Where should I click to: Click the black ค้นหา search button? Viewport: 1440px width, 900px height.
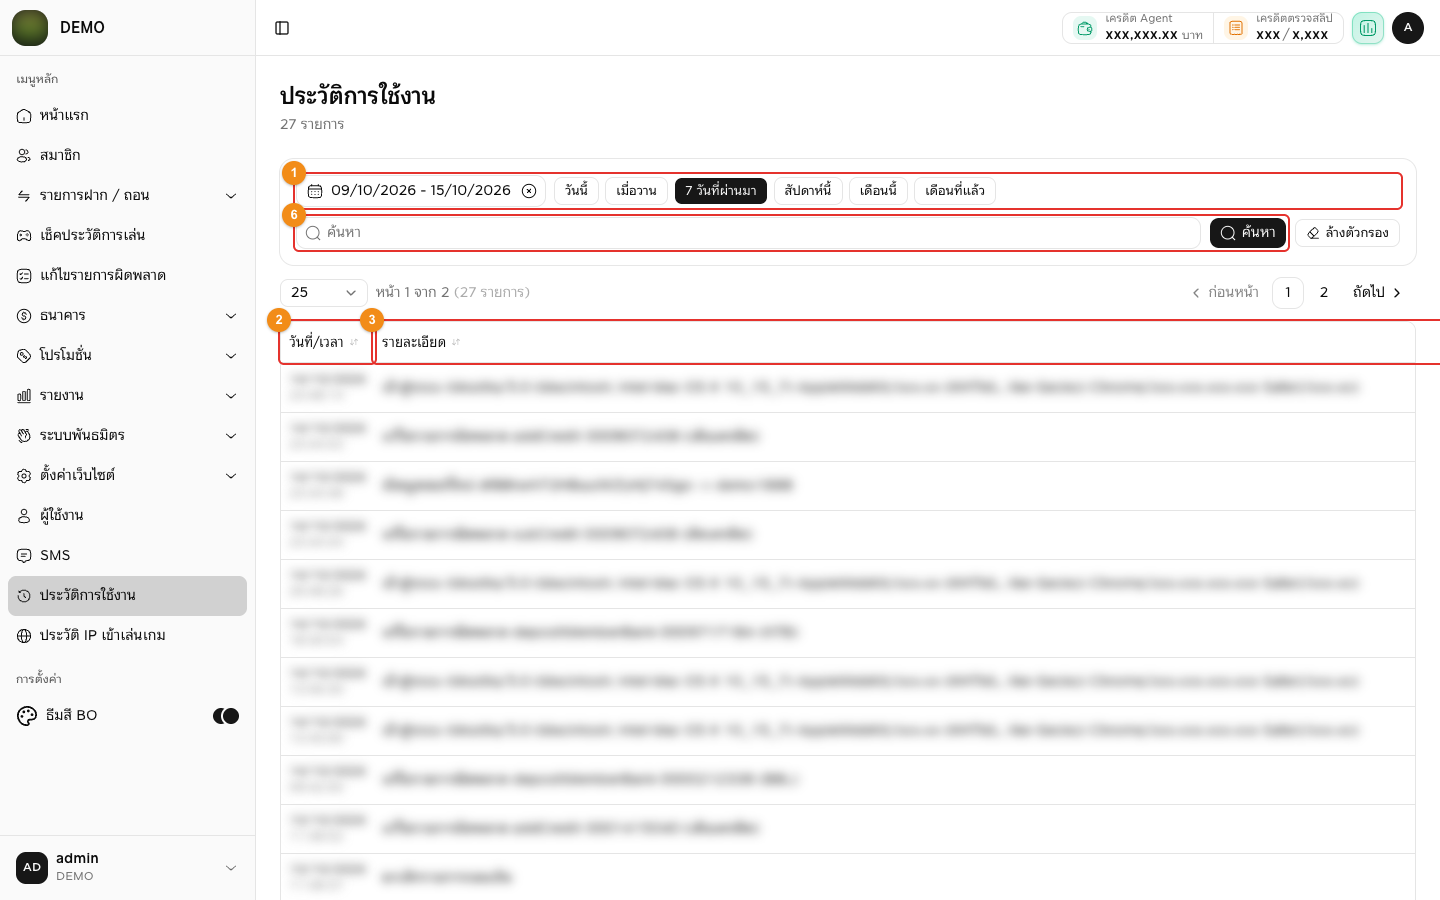tap(1248, 233)
